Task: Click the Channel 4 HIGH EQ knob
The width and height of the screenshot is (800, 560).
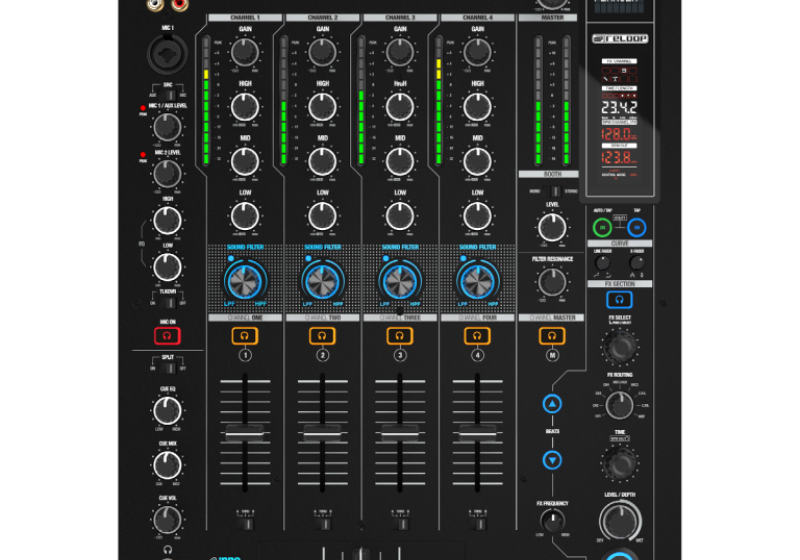Action: tap(478, 107)
